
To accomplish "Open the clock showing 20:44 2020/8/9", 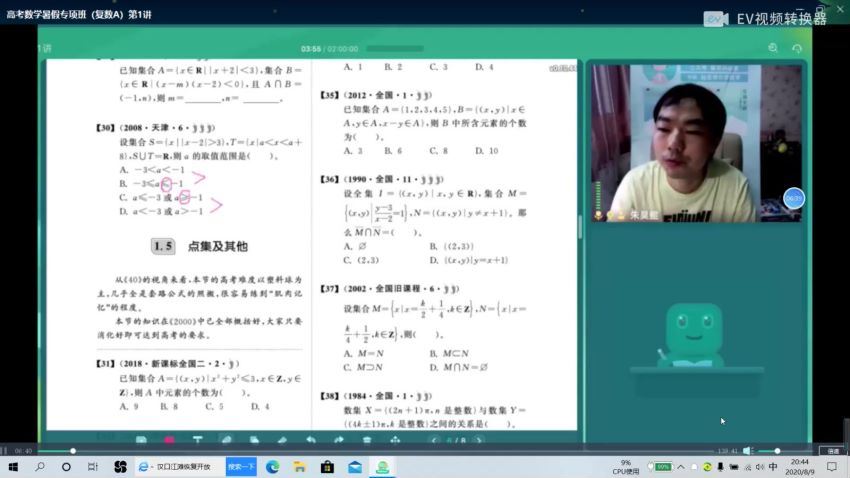I will point(800,467).
